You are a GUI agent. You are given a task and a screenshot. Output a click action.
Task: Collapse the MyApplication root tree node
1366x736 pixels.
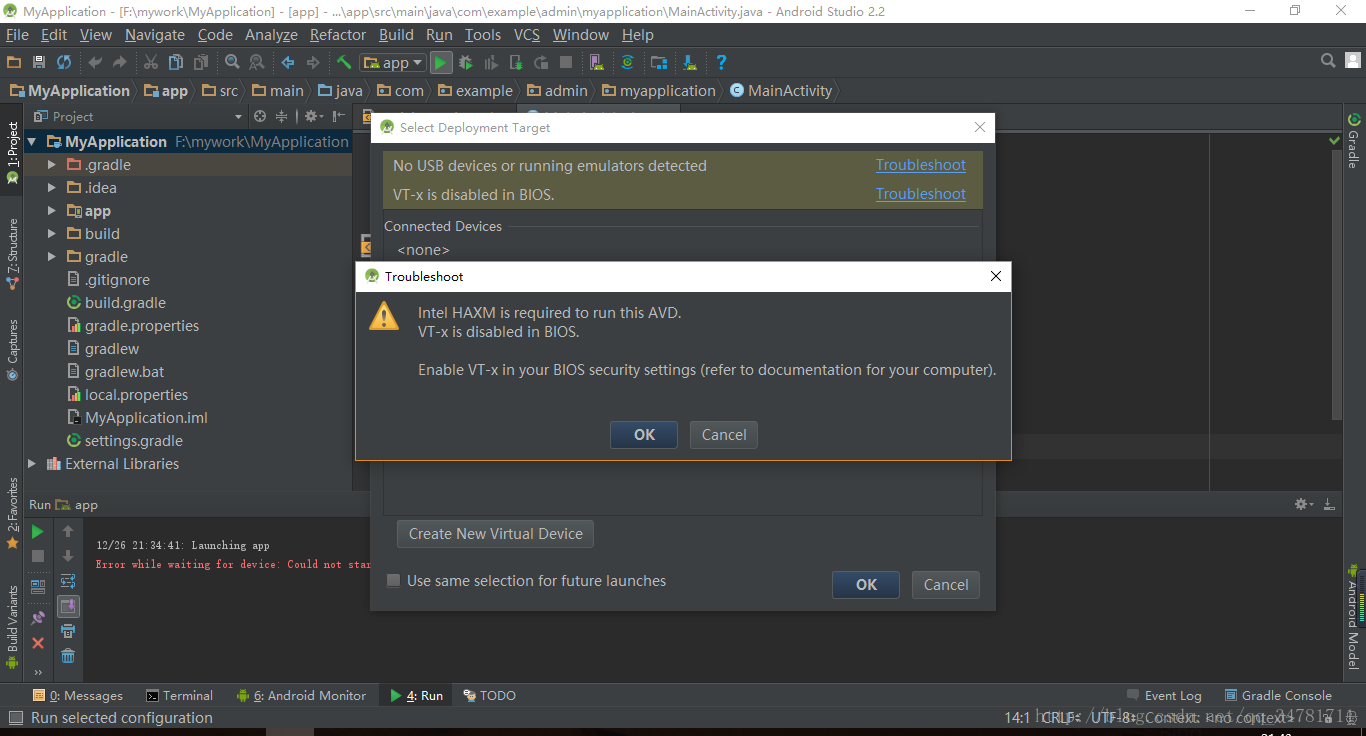click(32, 142)
